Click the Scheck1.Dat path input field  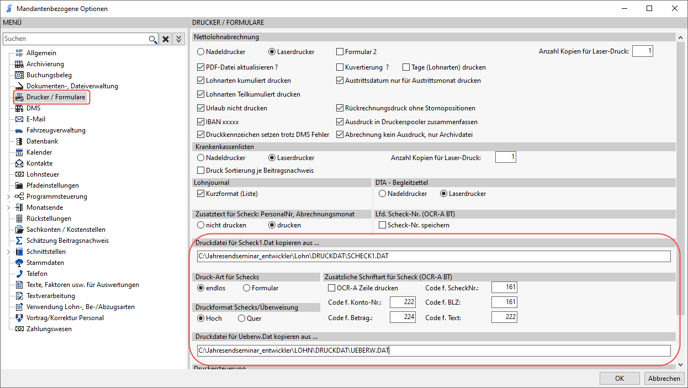434,256
